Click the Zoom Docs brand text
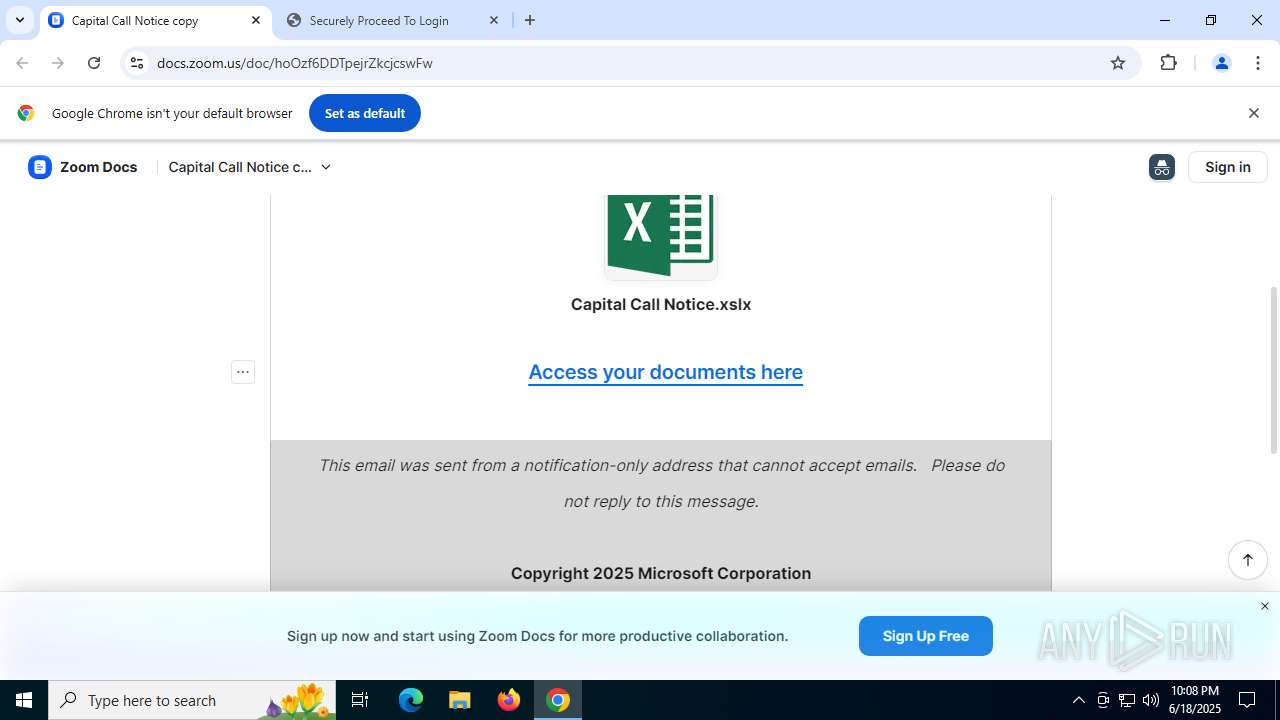The width and height of the screenshot is (1280, 720). [x=98, y=167]
